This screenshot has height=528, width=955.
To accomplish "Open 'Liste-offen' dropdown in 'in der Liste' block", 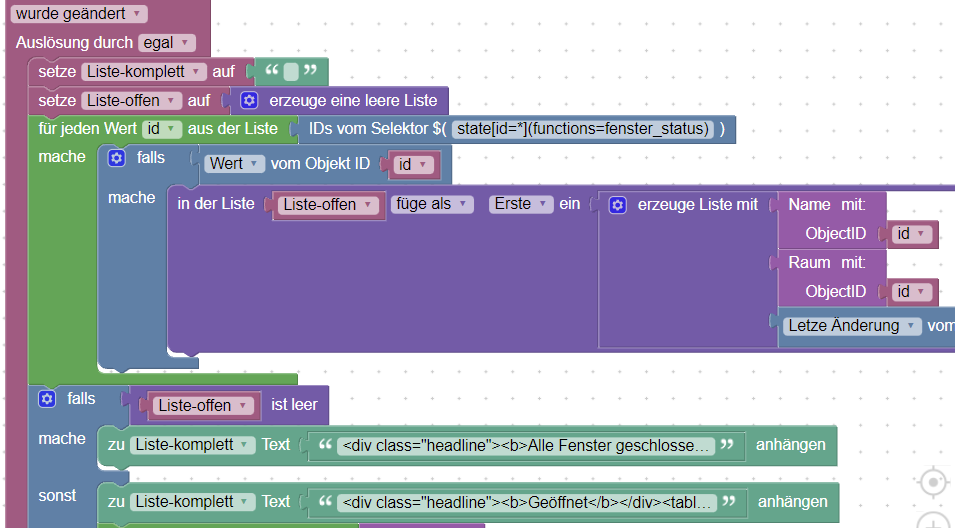I will pyautogui.click(x=328, y=205).
